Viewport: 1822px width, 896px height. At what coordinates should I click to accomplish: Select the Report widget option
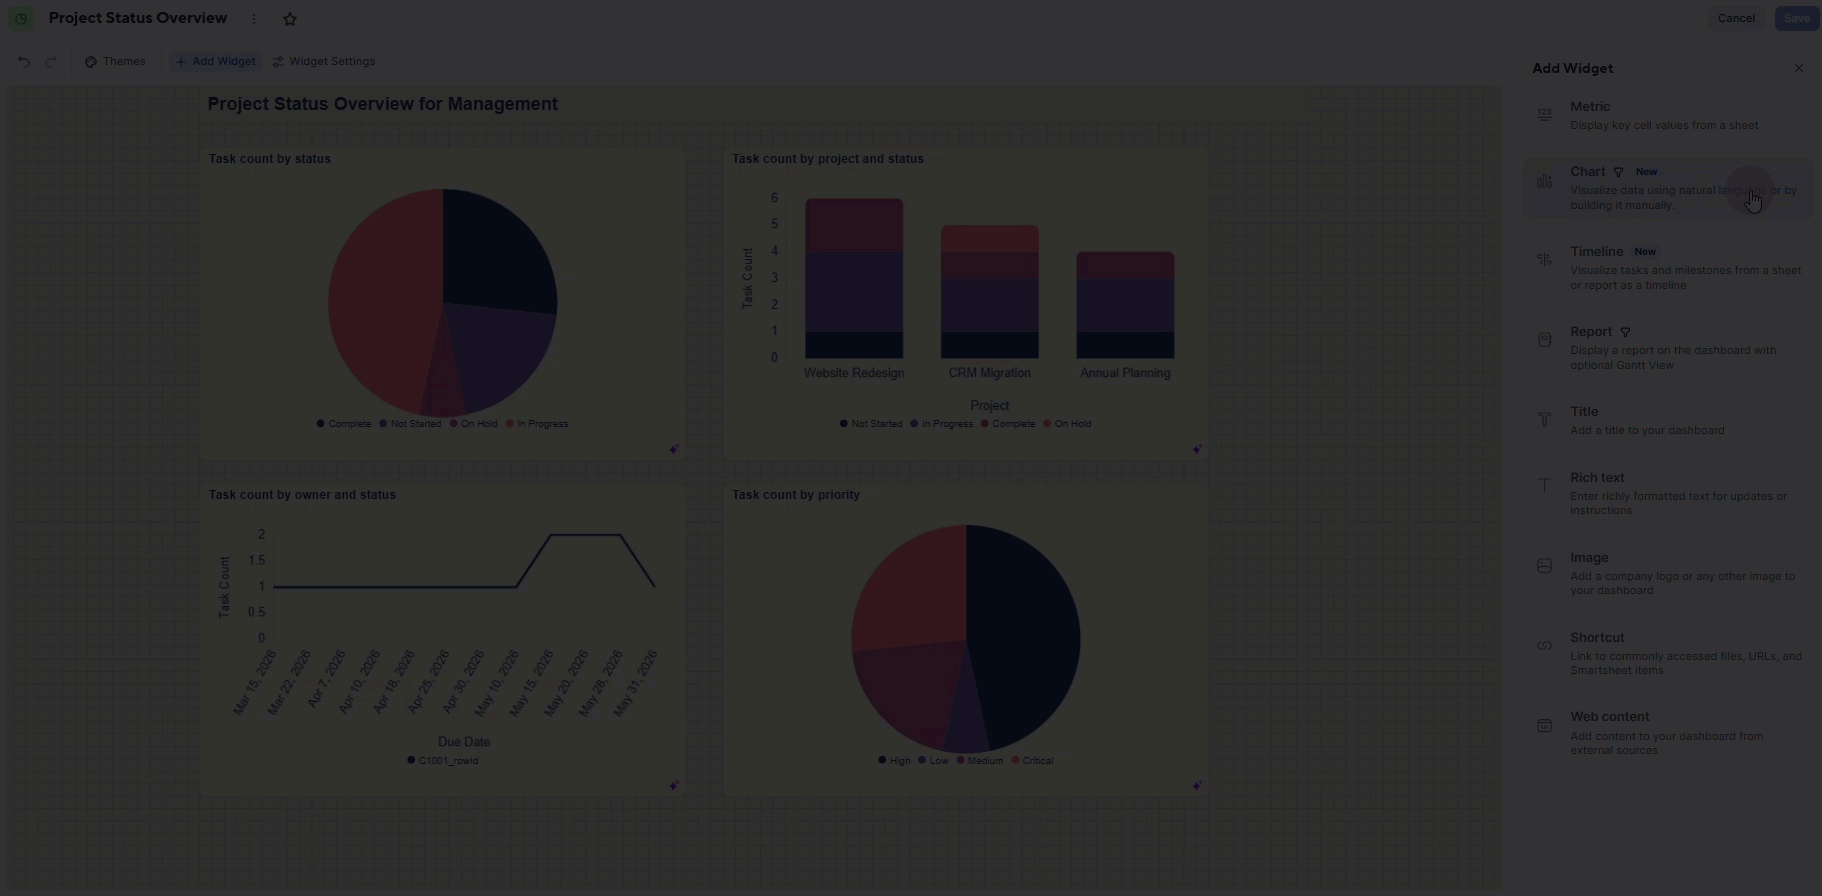[x=1668, y=348]
